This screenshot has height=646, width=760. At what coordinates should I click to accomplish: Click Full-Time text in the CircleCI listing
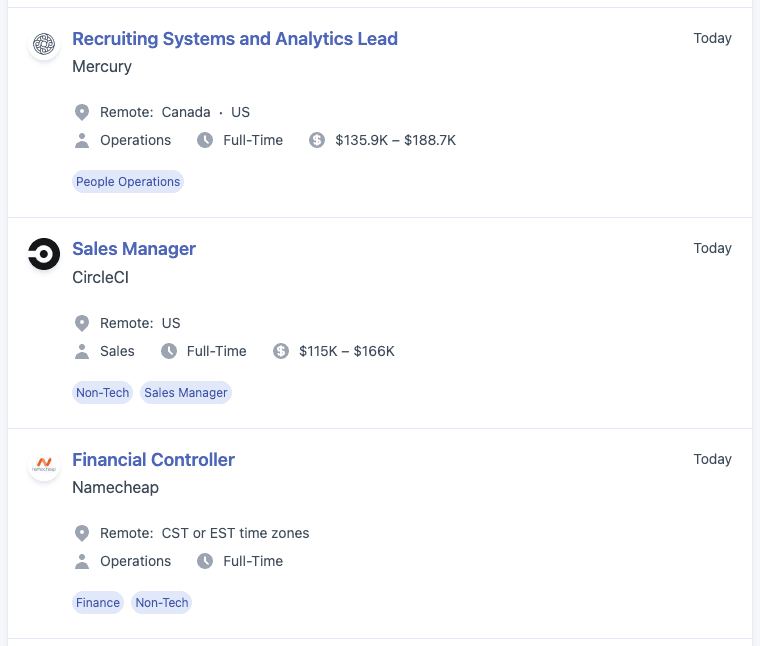(217, 351)
